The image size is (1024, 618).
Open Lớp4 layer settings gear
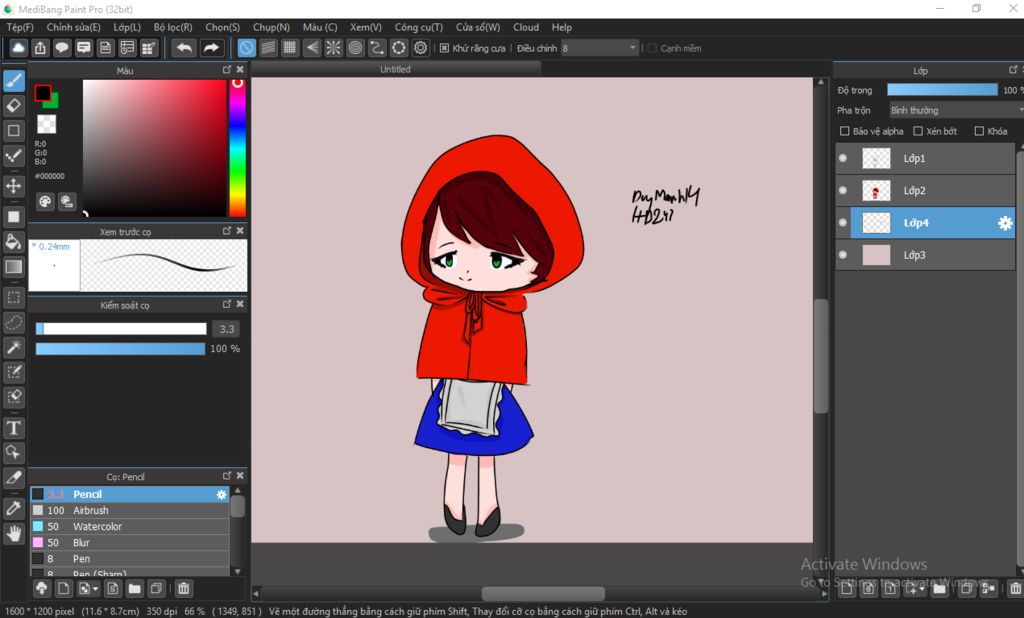[x=1005, y=223]
